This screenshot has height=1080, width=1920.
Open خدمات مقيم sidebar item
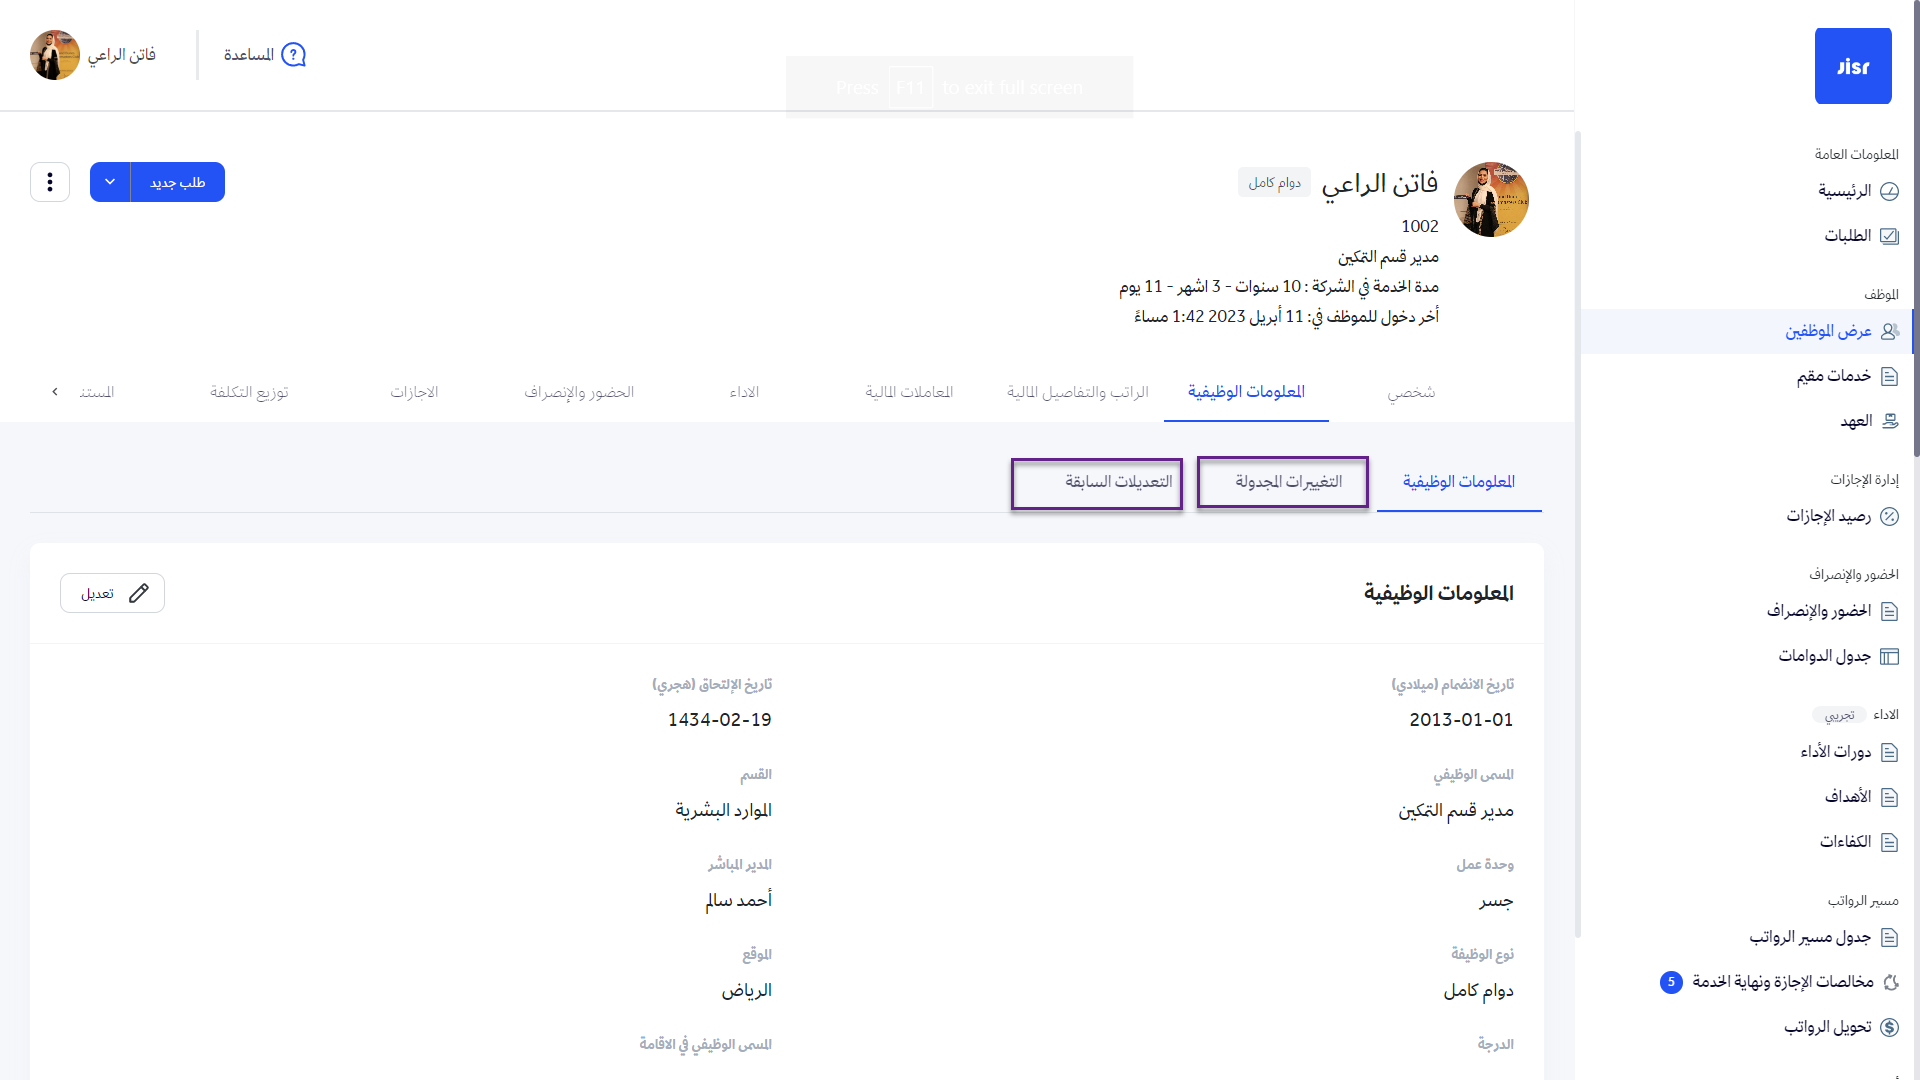pyautogui.click(x=1834, y=376)
